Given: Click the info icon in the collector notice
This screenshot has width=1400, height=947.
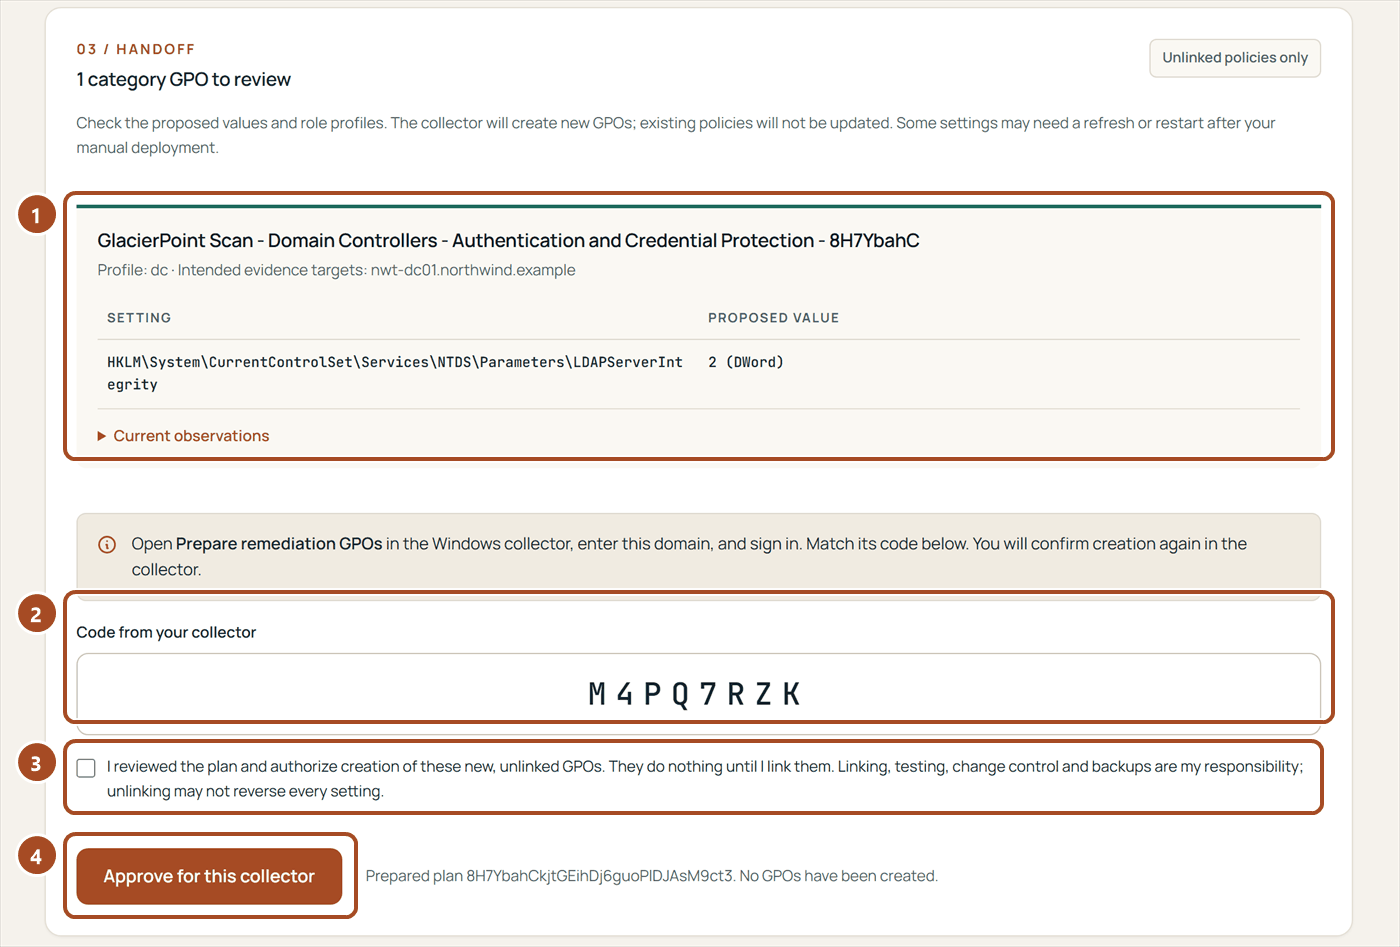Looking at the screenshot, I should point(106,545).
